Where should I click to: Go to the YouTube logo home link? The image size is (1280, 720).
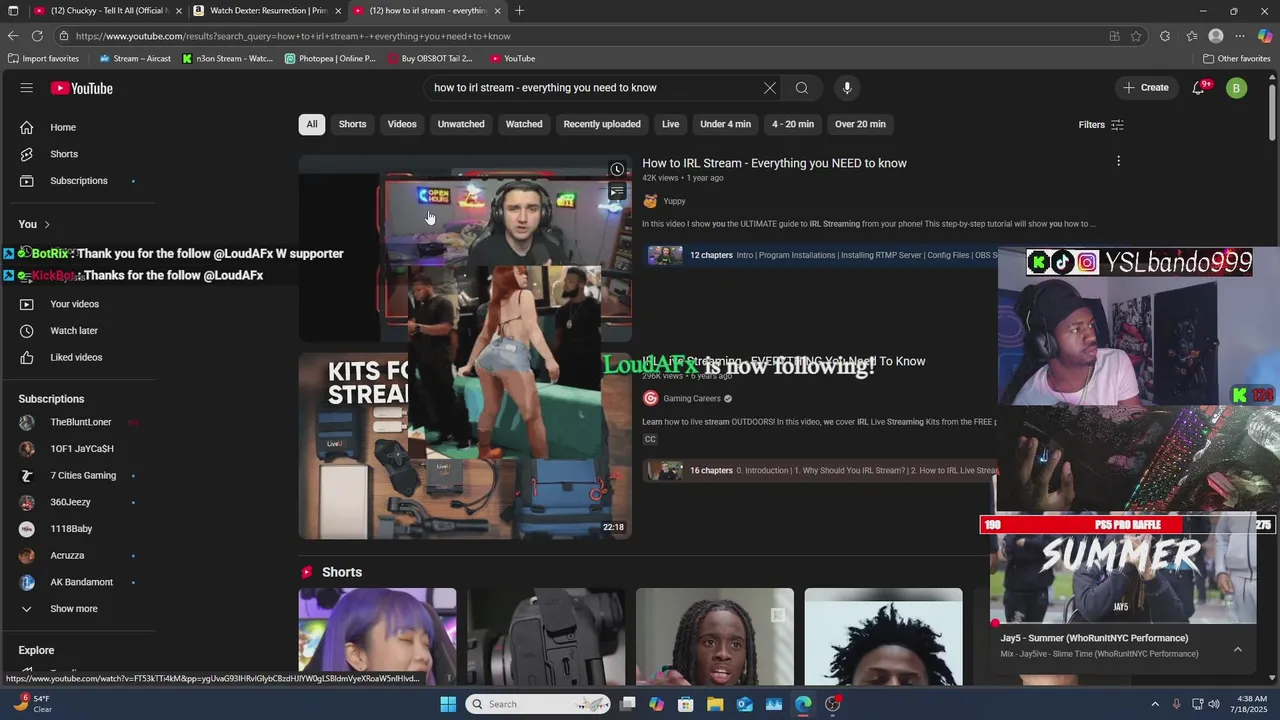tap(82, 88)
